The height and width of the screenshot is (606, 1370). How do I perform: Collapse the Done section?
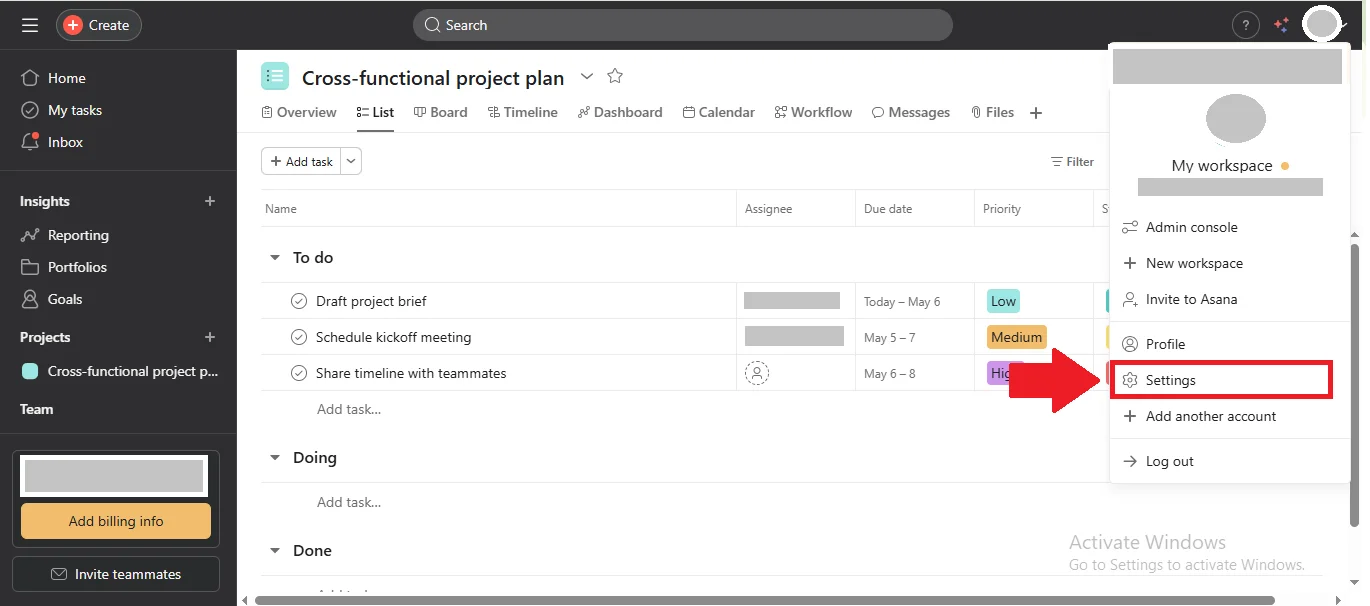pyautogui.click(x=274, y=551)
